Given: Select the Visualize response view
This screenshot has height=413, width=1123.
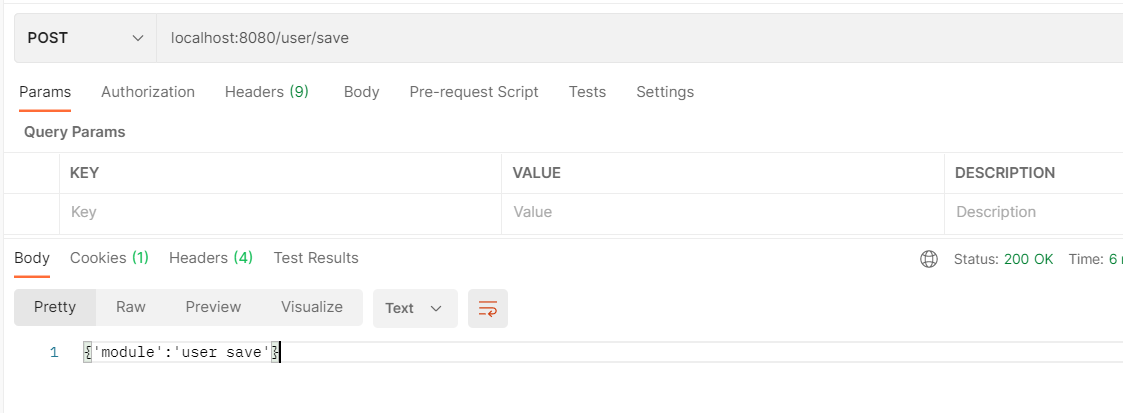Looking at the screenshot, I should click(312, 307).
